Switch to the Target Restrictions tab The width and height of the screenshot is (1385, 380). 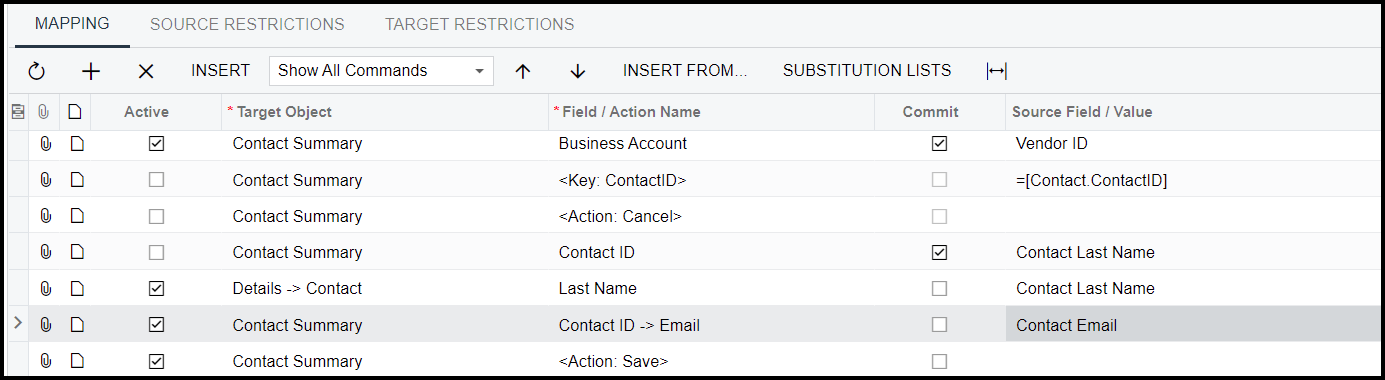pos(480,24)
